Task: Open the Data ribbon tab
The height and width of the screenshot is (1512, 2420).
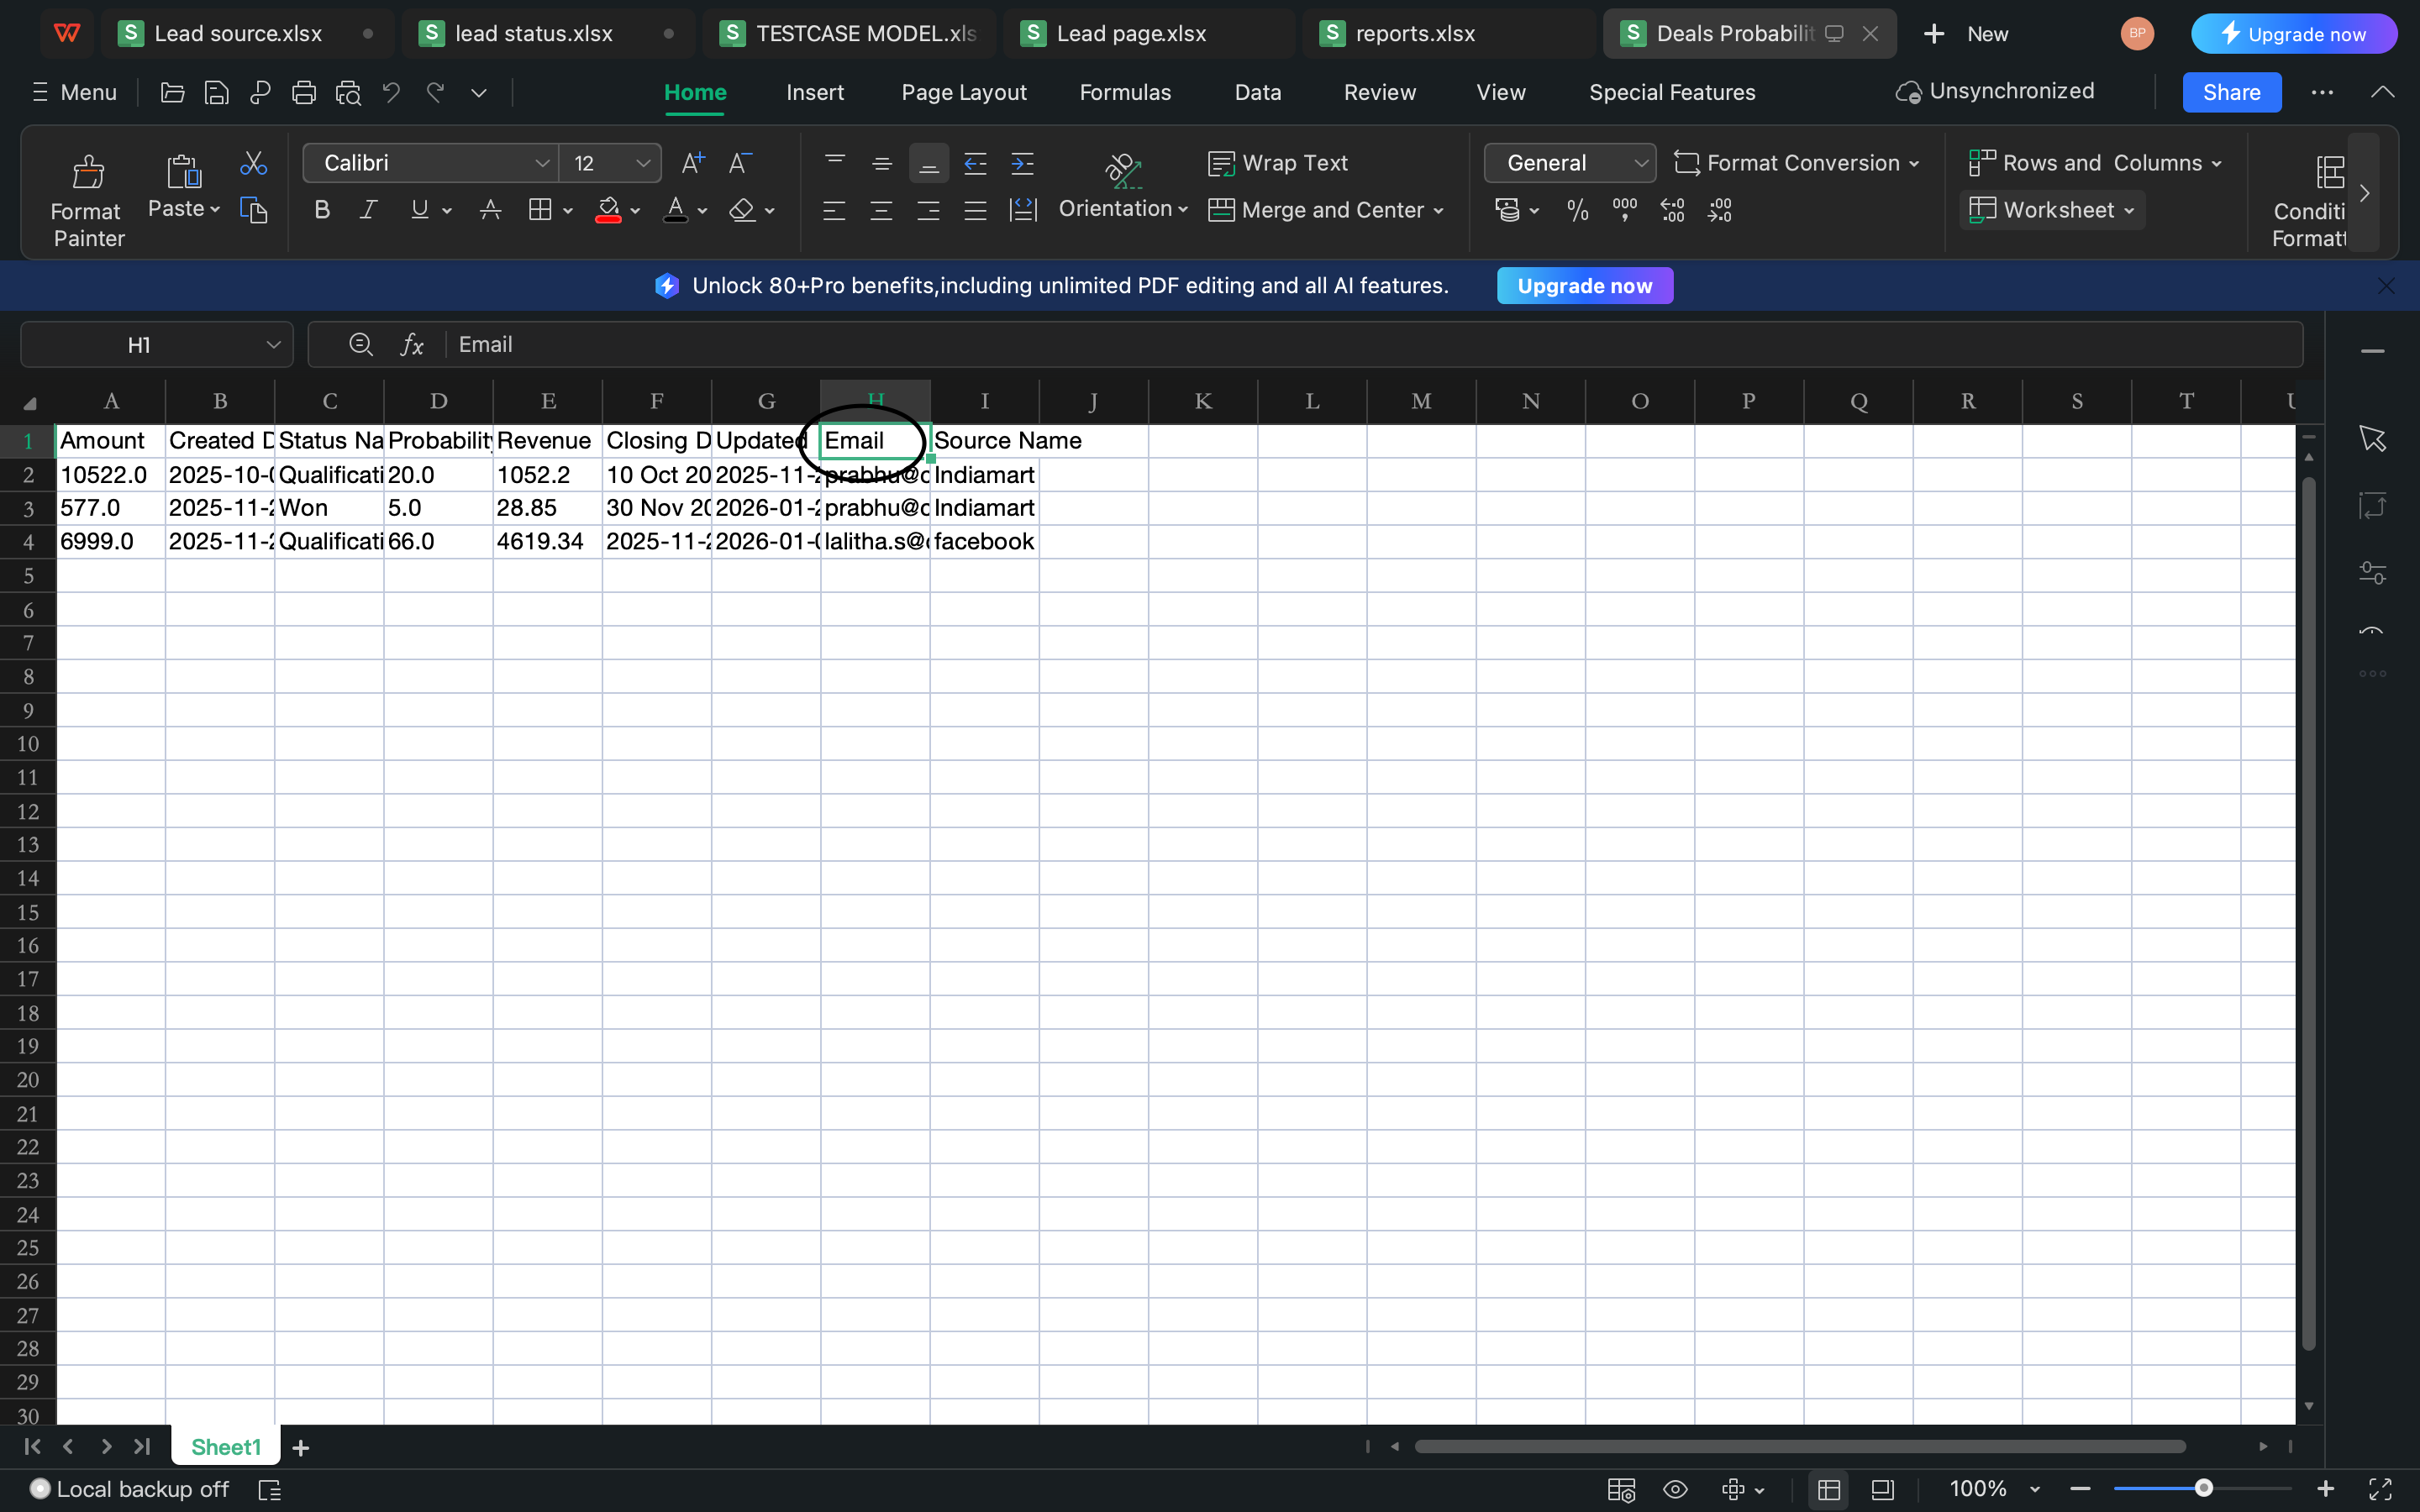Action: [x=1258, y=93]
